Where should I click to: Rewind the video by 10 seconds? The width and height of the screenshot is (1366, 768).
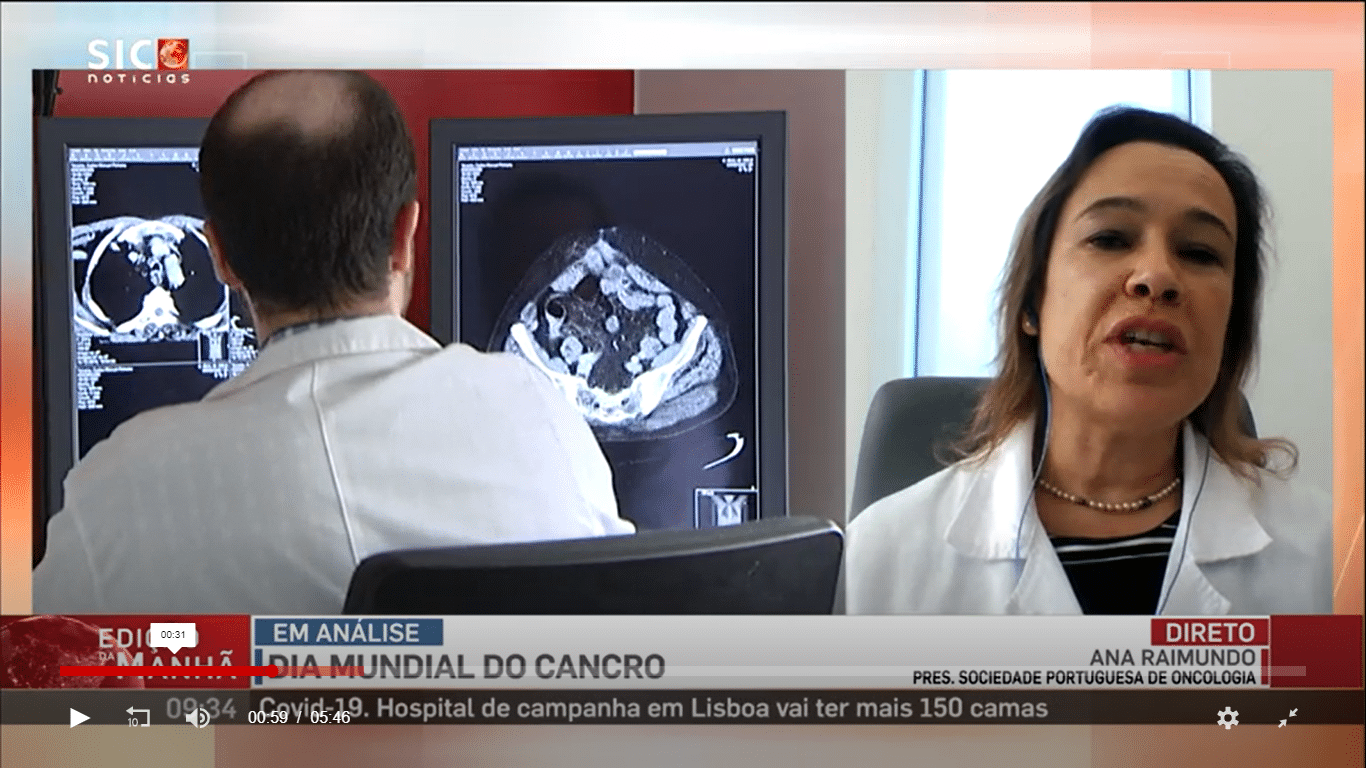point(137,717)
